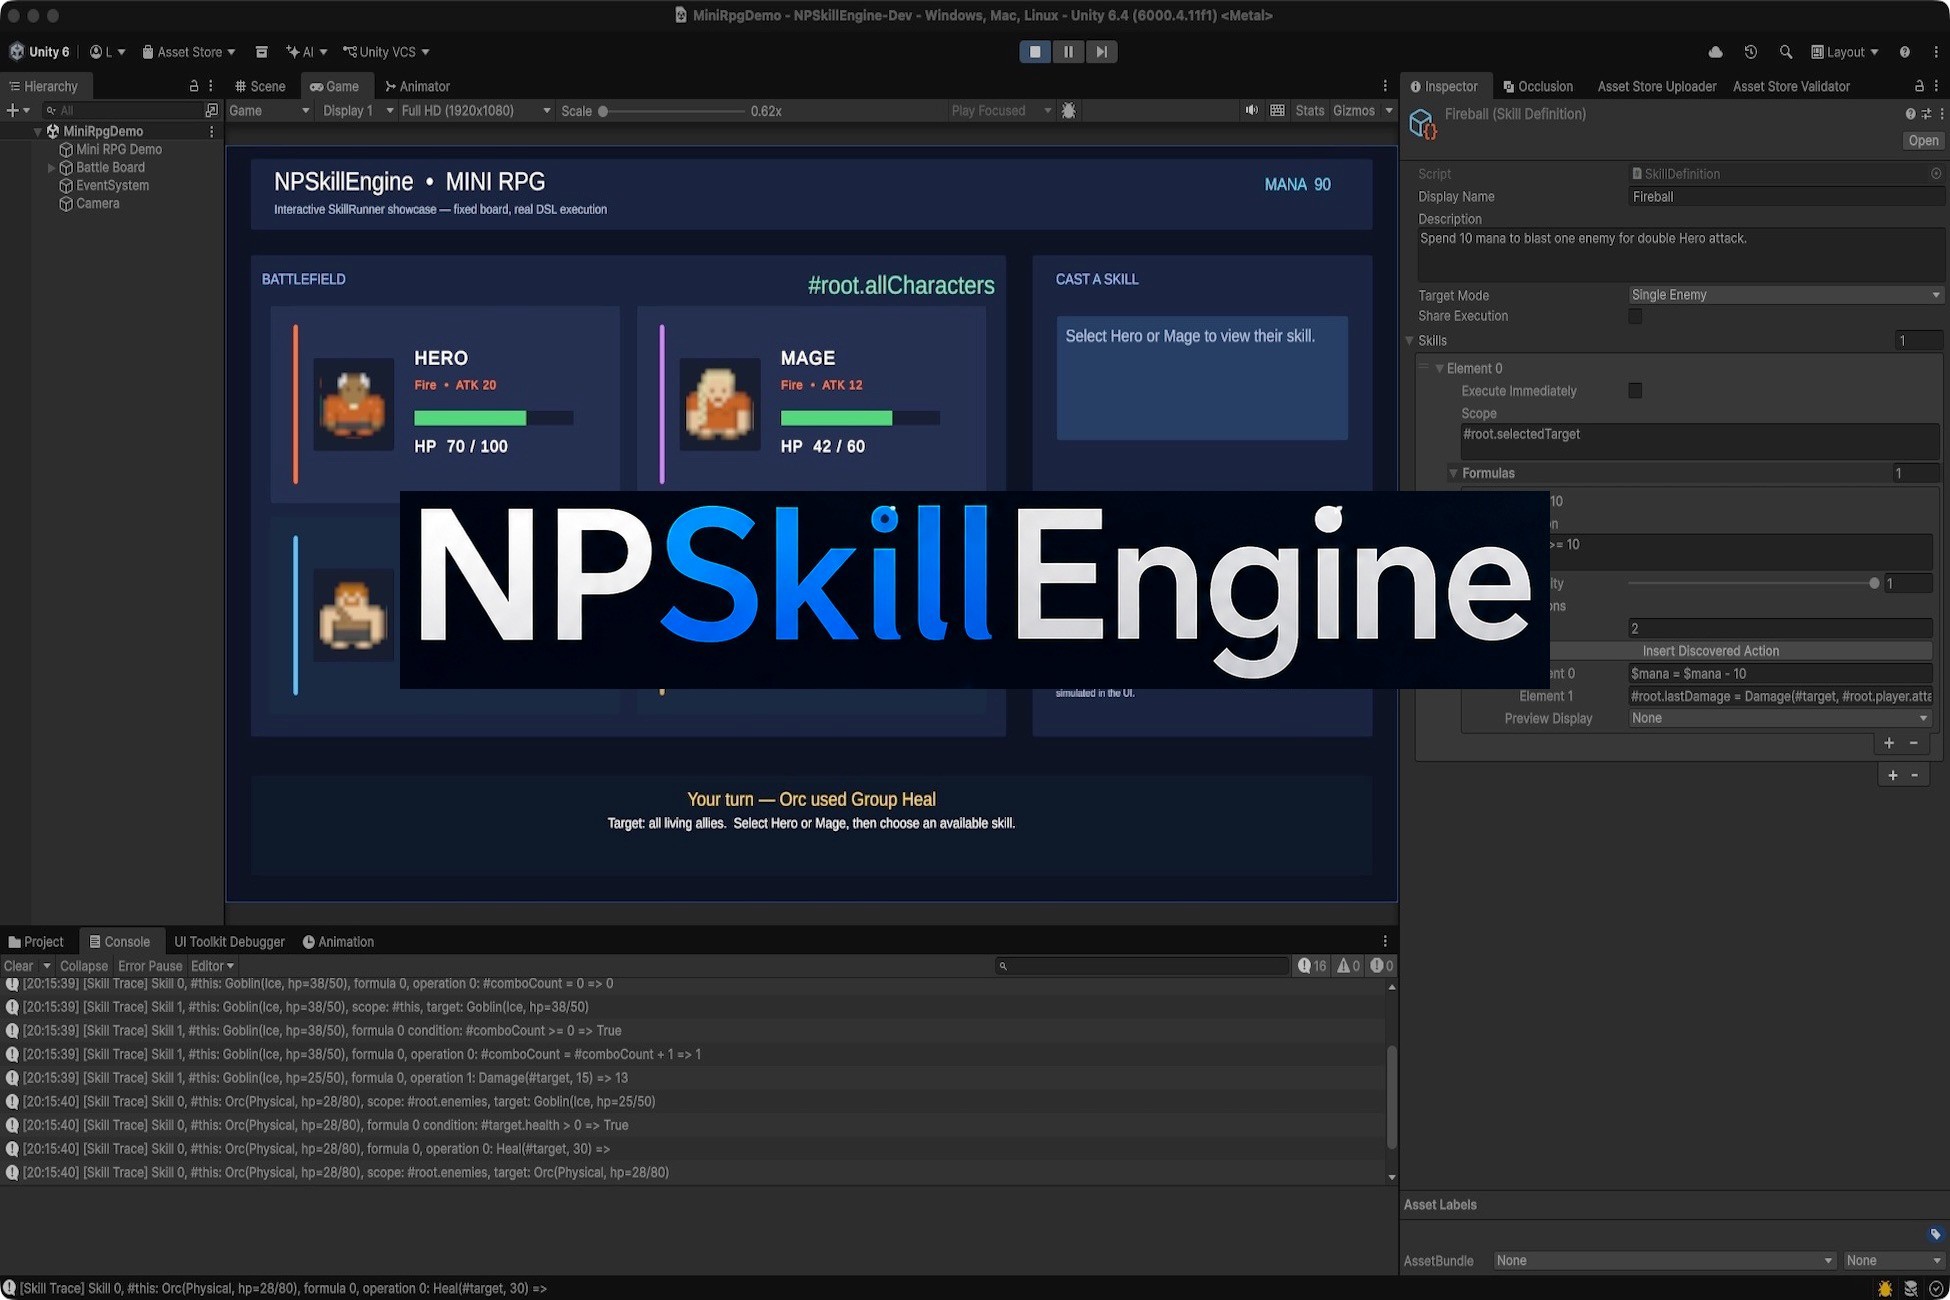Screen dimensions: 1950x1300
Task: Open the package manager box icon
Action: tap(261, 52)
